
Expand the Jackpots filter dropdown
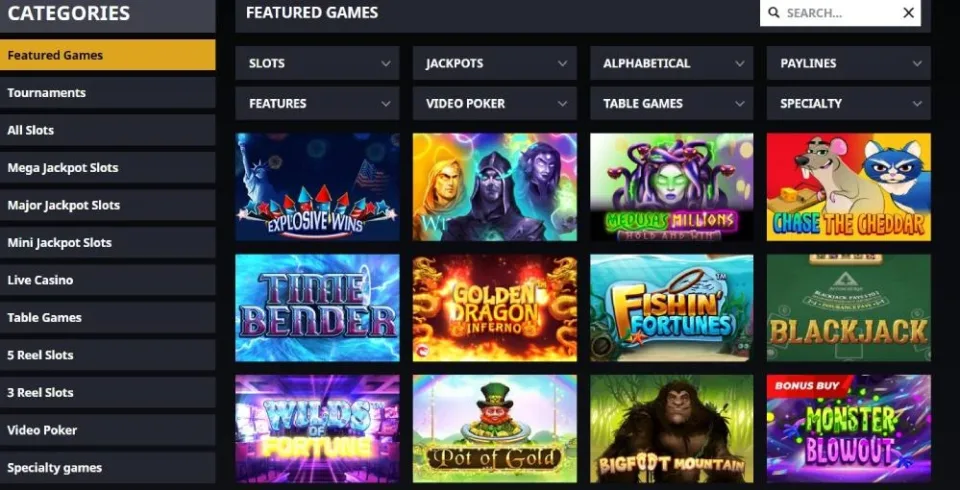[x=495, y=63]
